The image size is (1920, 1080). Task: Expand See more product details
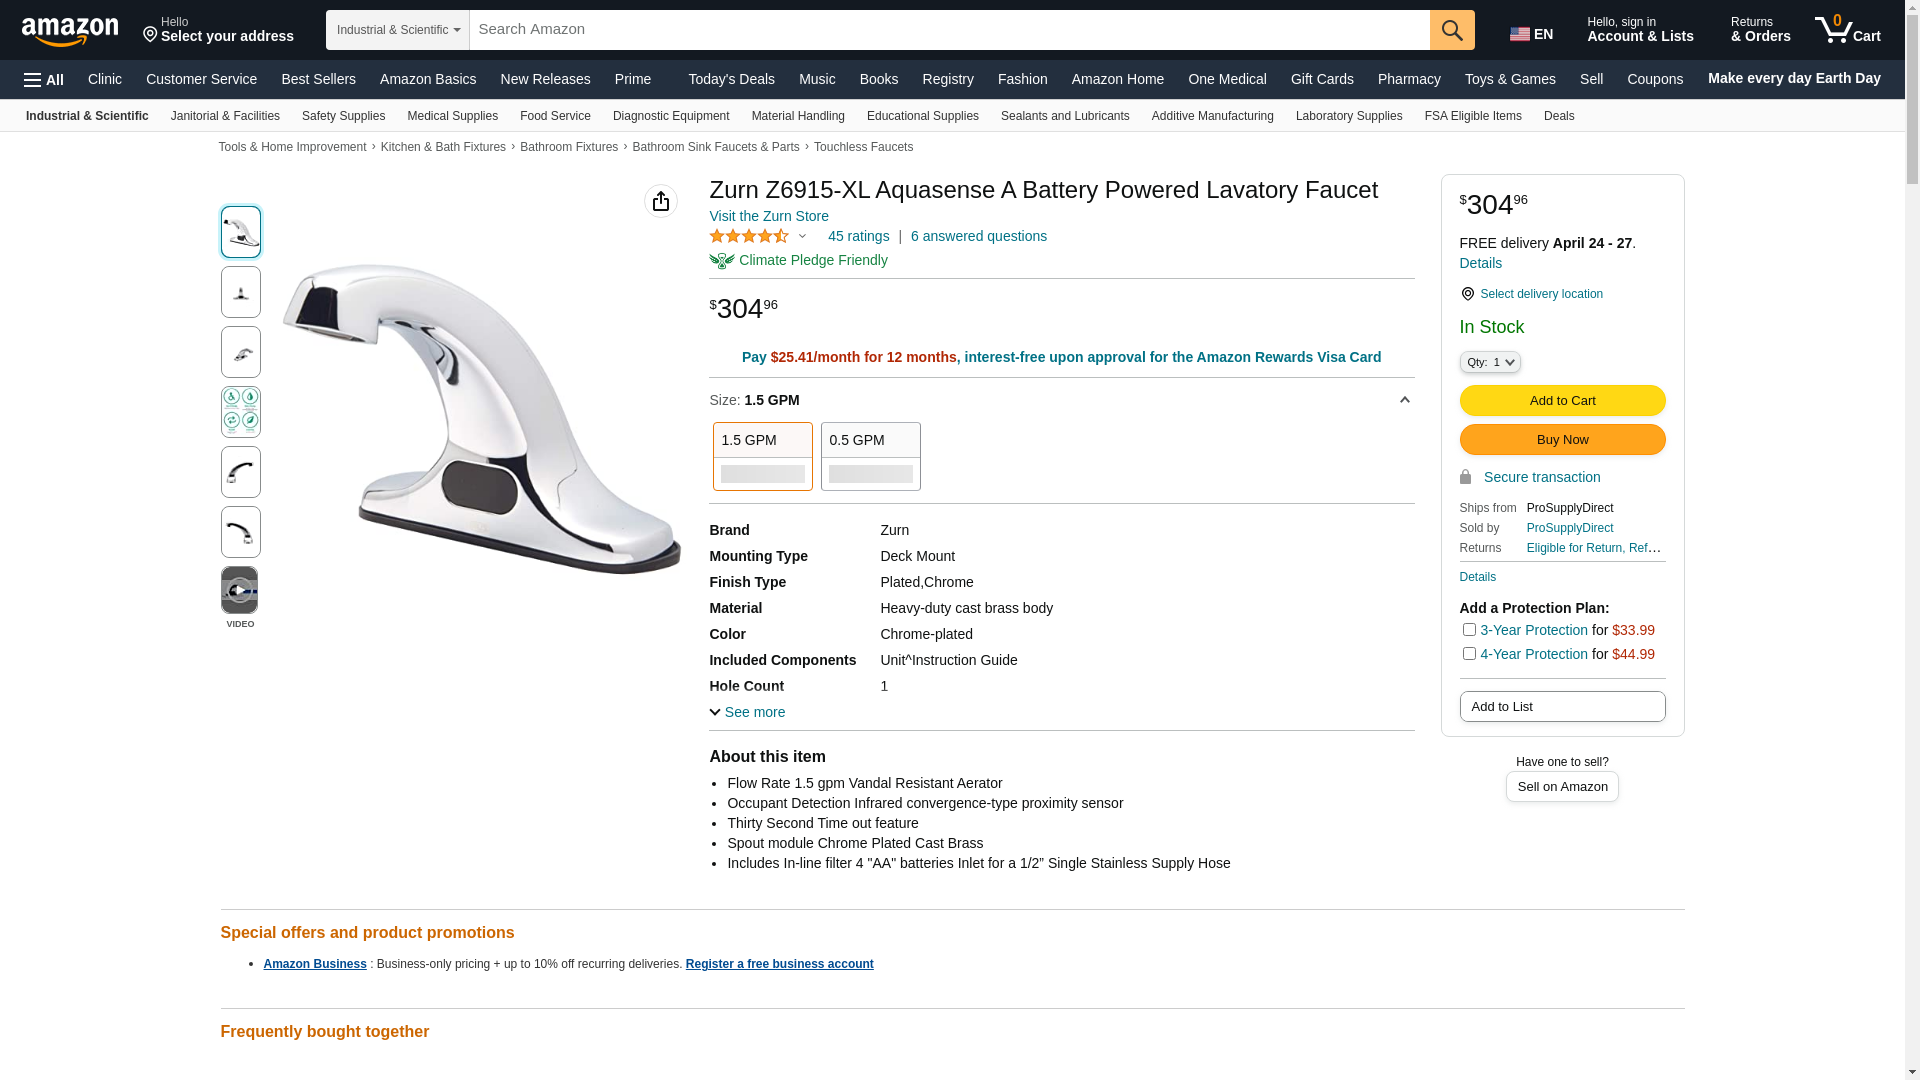[747, 712]
